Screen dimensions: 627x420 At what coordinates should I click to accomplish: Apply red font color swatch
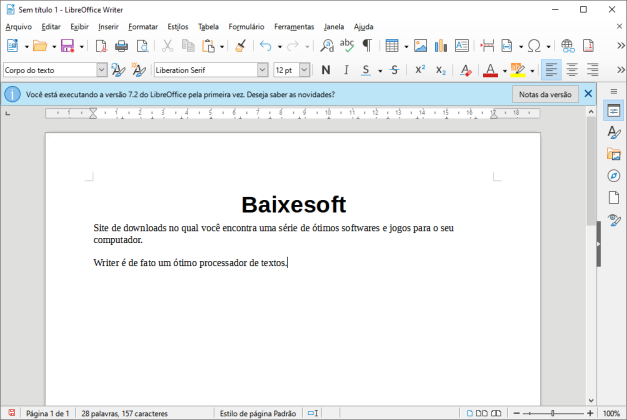(x=490, y=70)
